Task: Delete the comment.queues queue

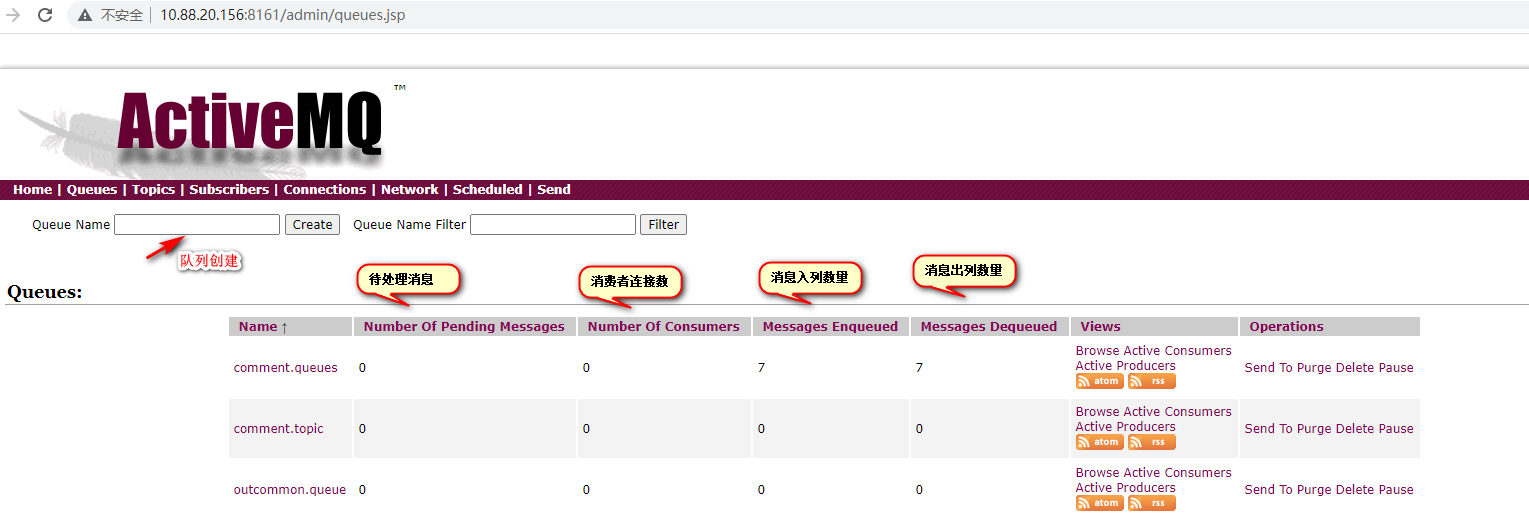Action: (1355, 368)
